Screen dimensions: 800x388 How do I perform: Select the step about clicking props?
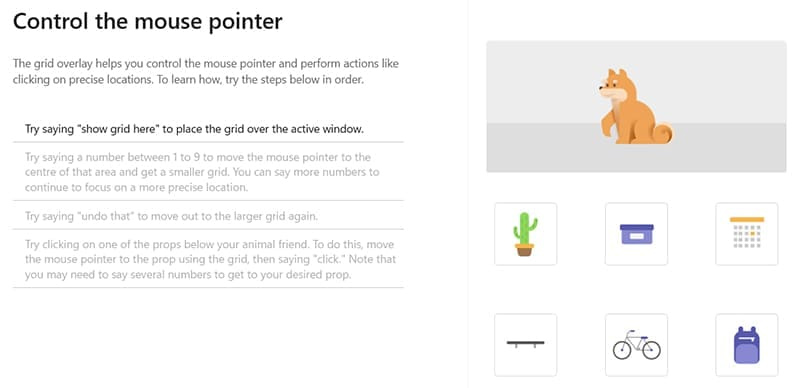[208, 259]
